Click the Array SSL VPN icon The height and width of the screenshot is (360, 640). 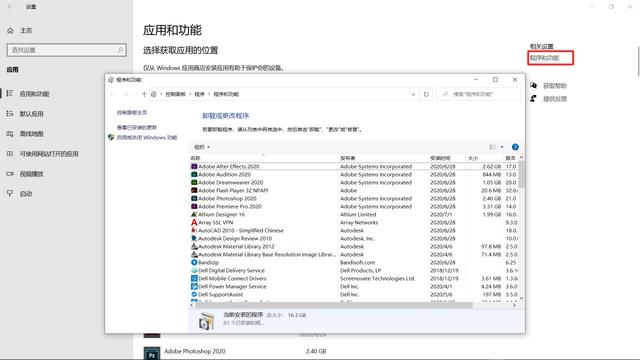[x=194, y=222]
